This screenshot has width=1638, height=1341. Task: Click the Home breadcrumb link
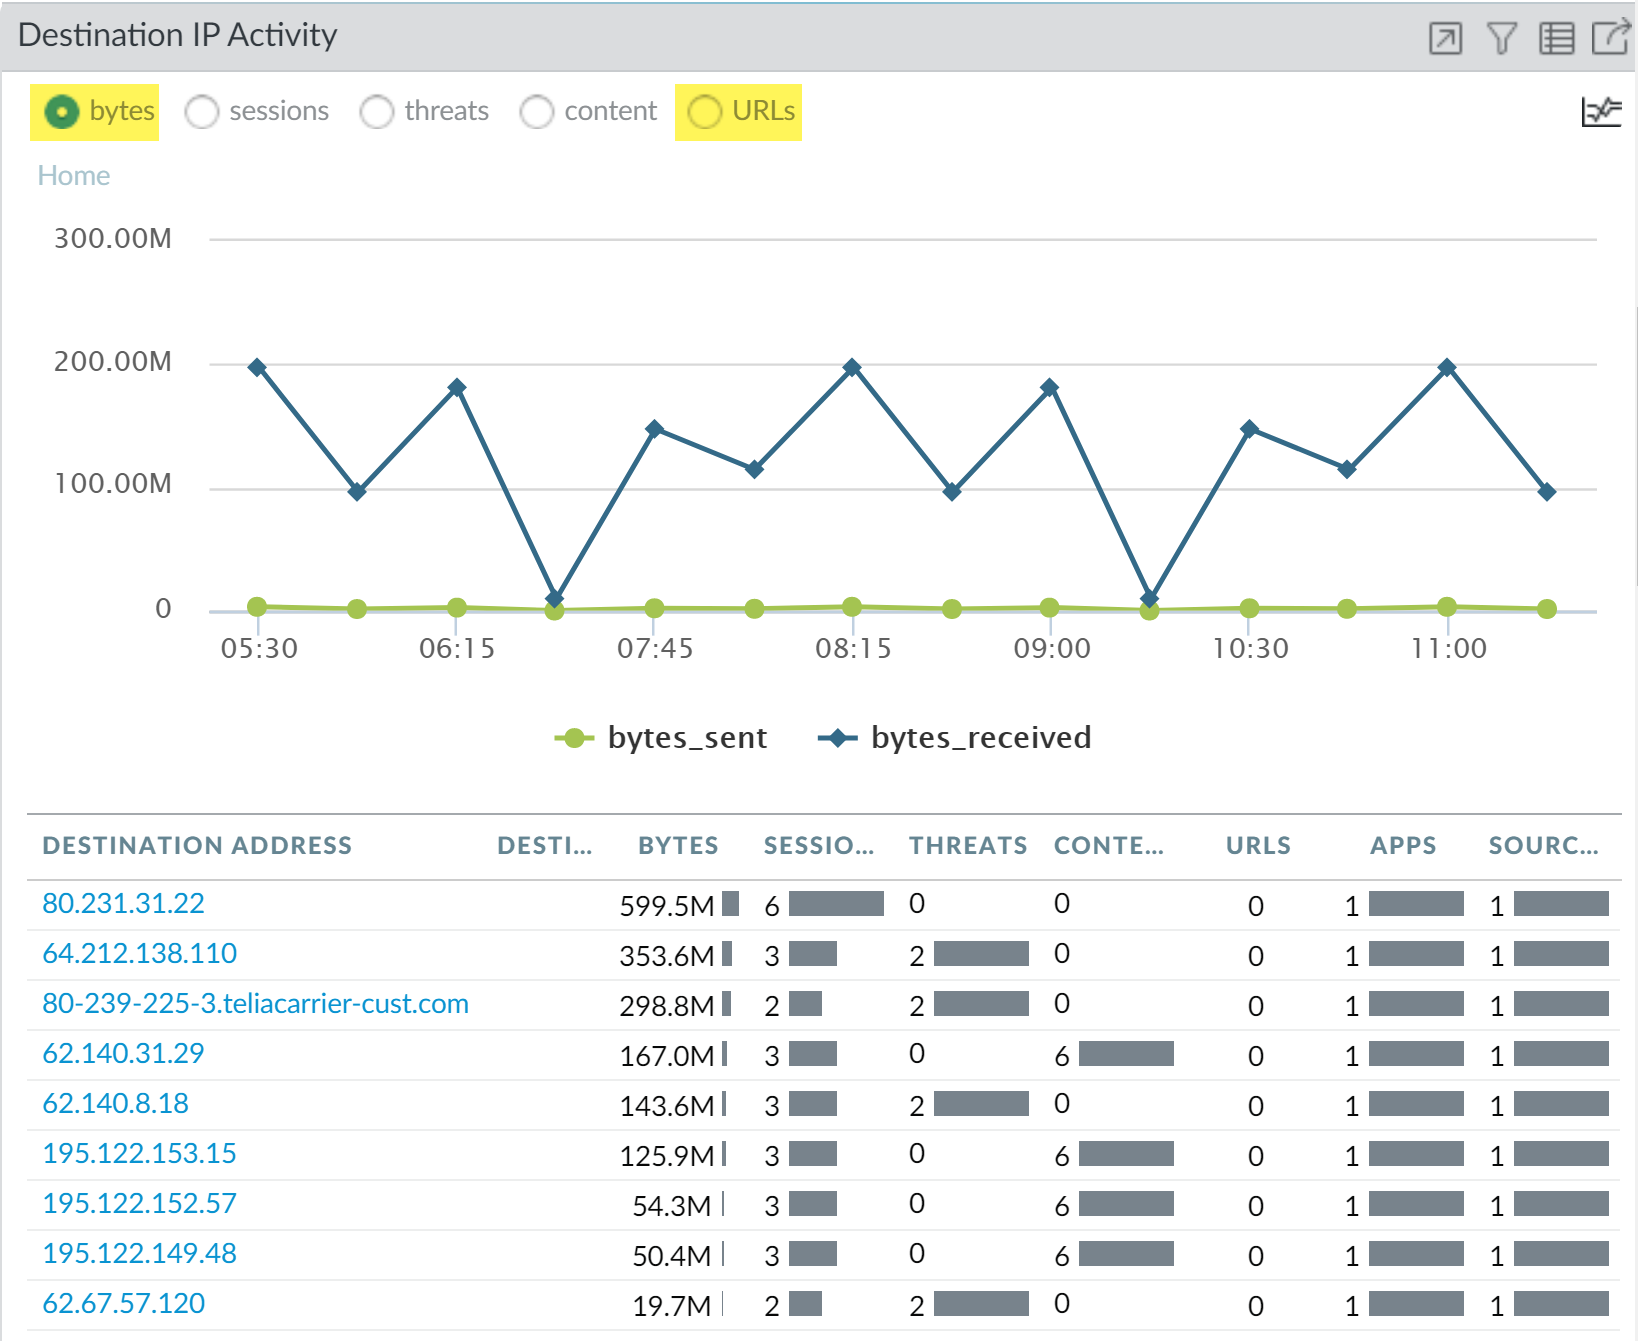(74, 176)
